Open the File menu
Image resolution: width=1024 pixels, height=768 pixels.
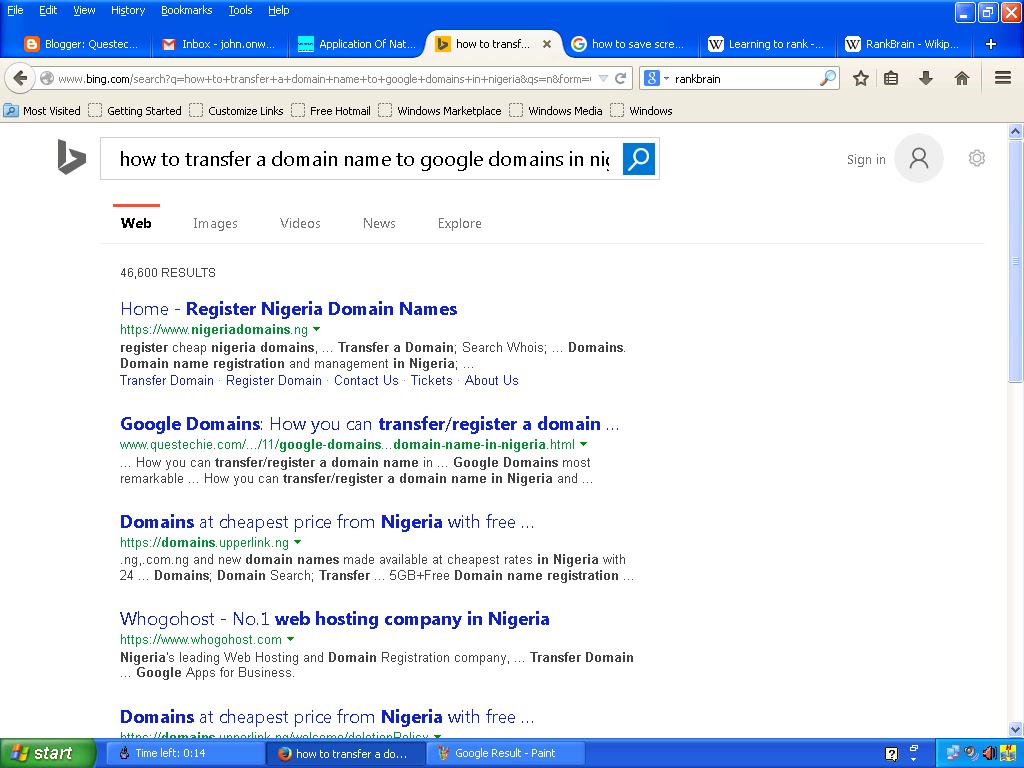pos(15,10)
